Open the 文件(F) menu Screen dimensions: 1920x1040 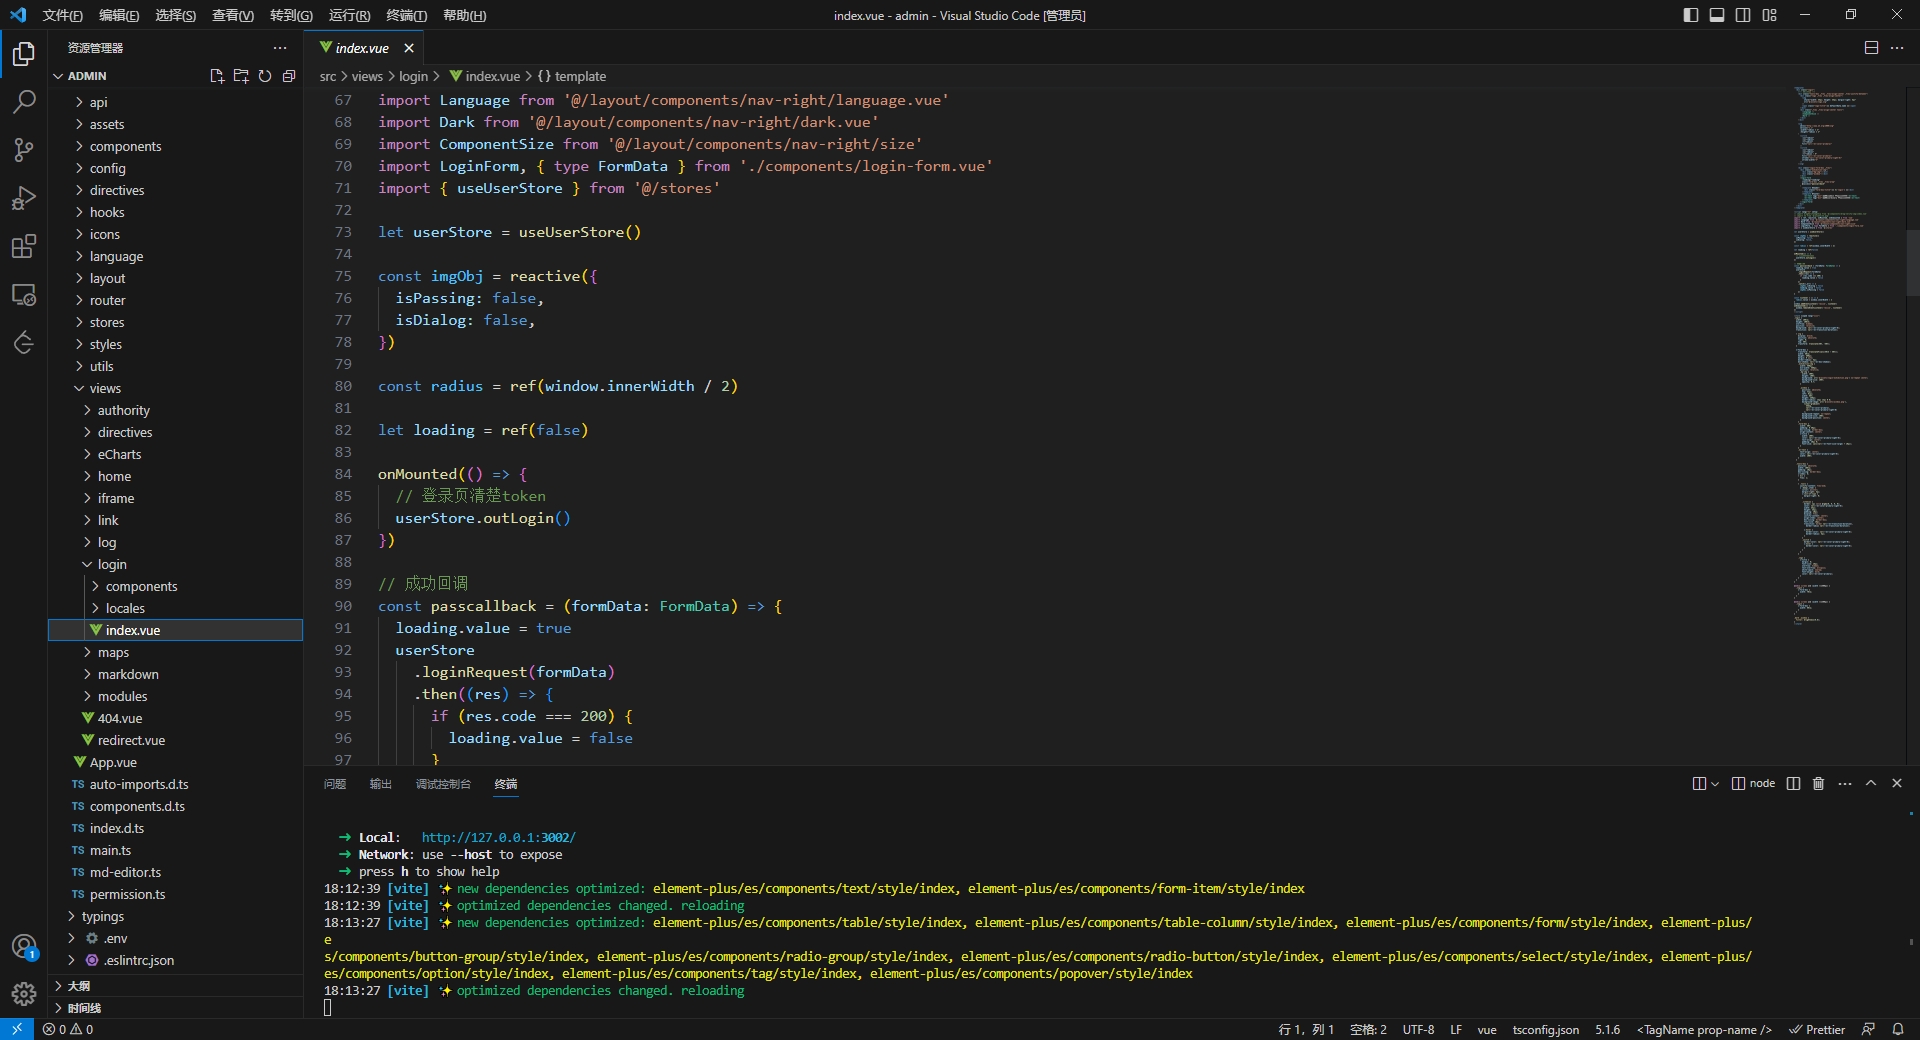pos(62,15)
